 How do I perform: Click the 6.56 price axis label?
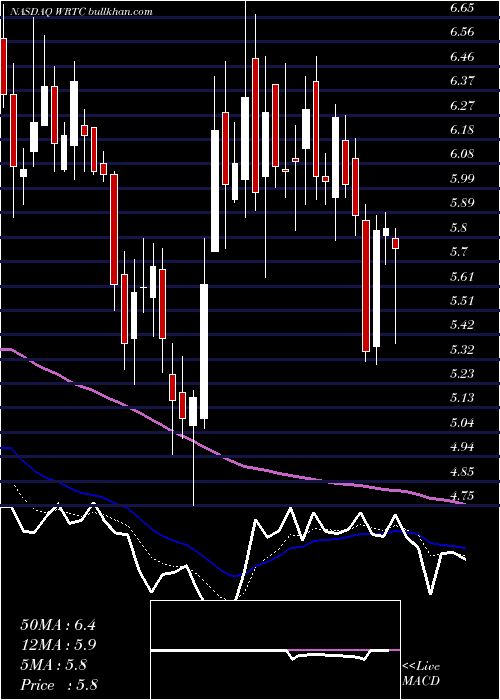click(462, 32)
